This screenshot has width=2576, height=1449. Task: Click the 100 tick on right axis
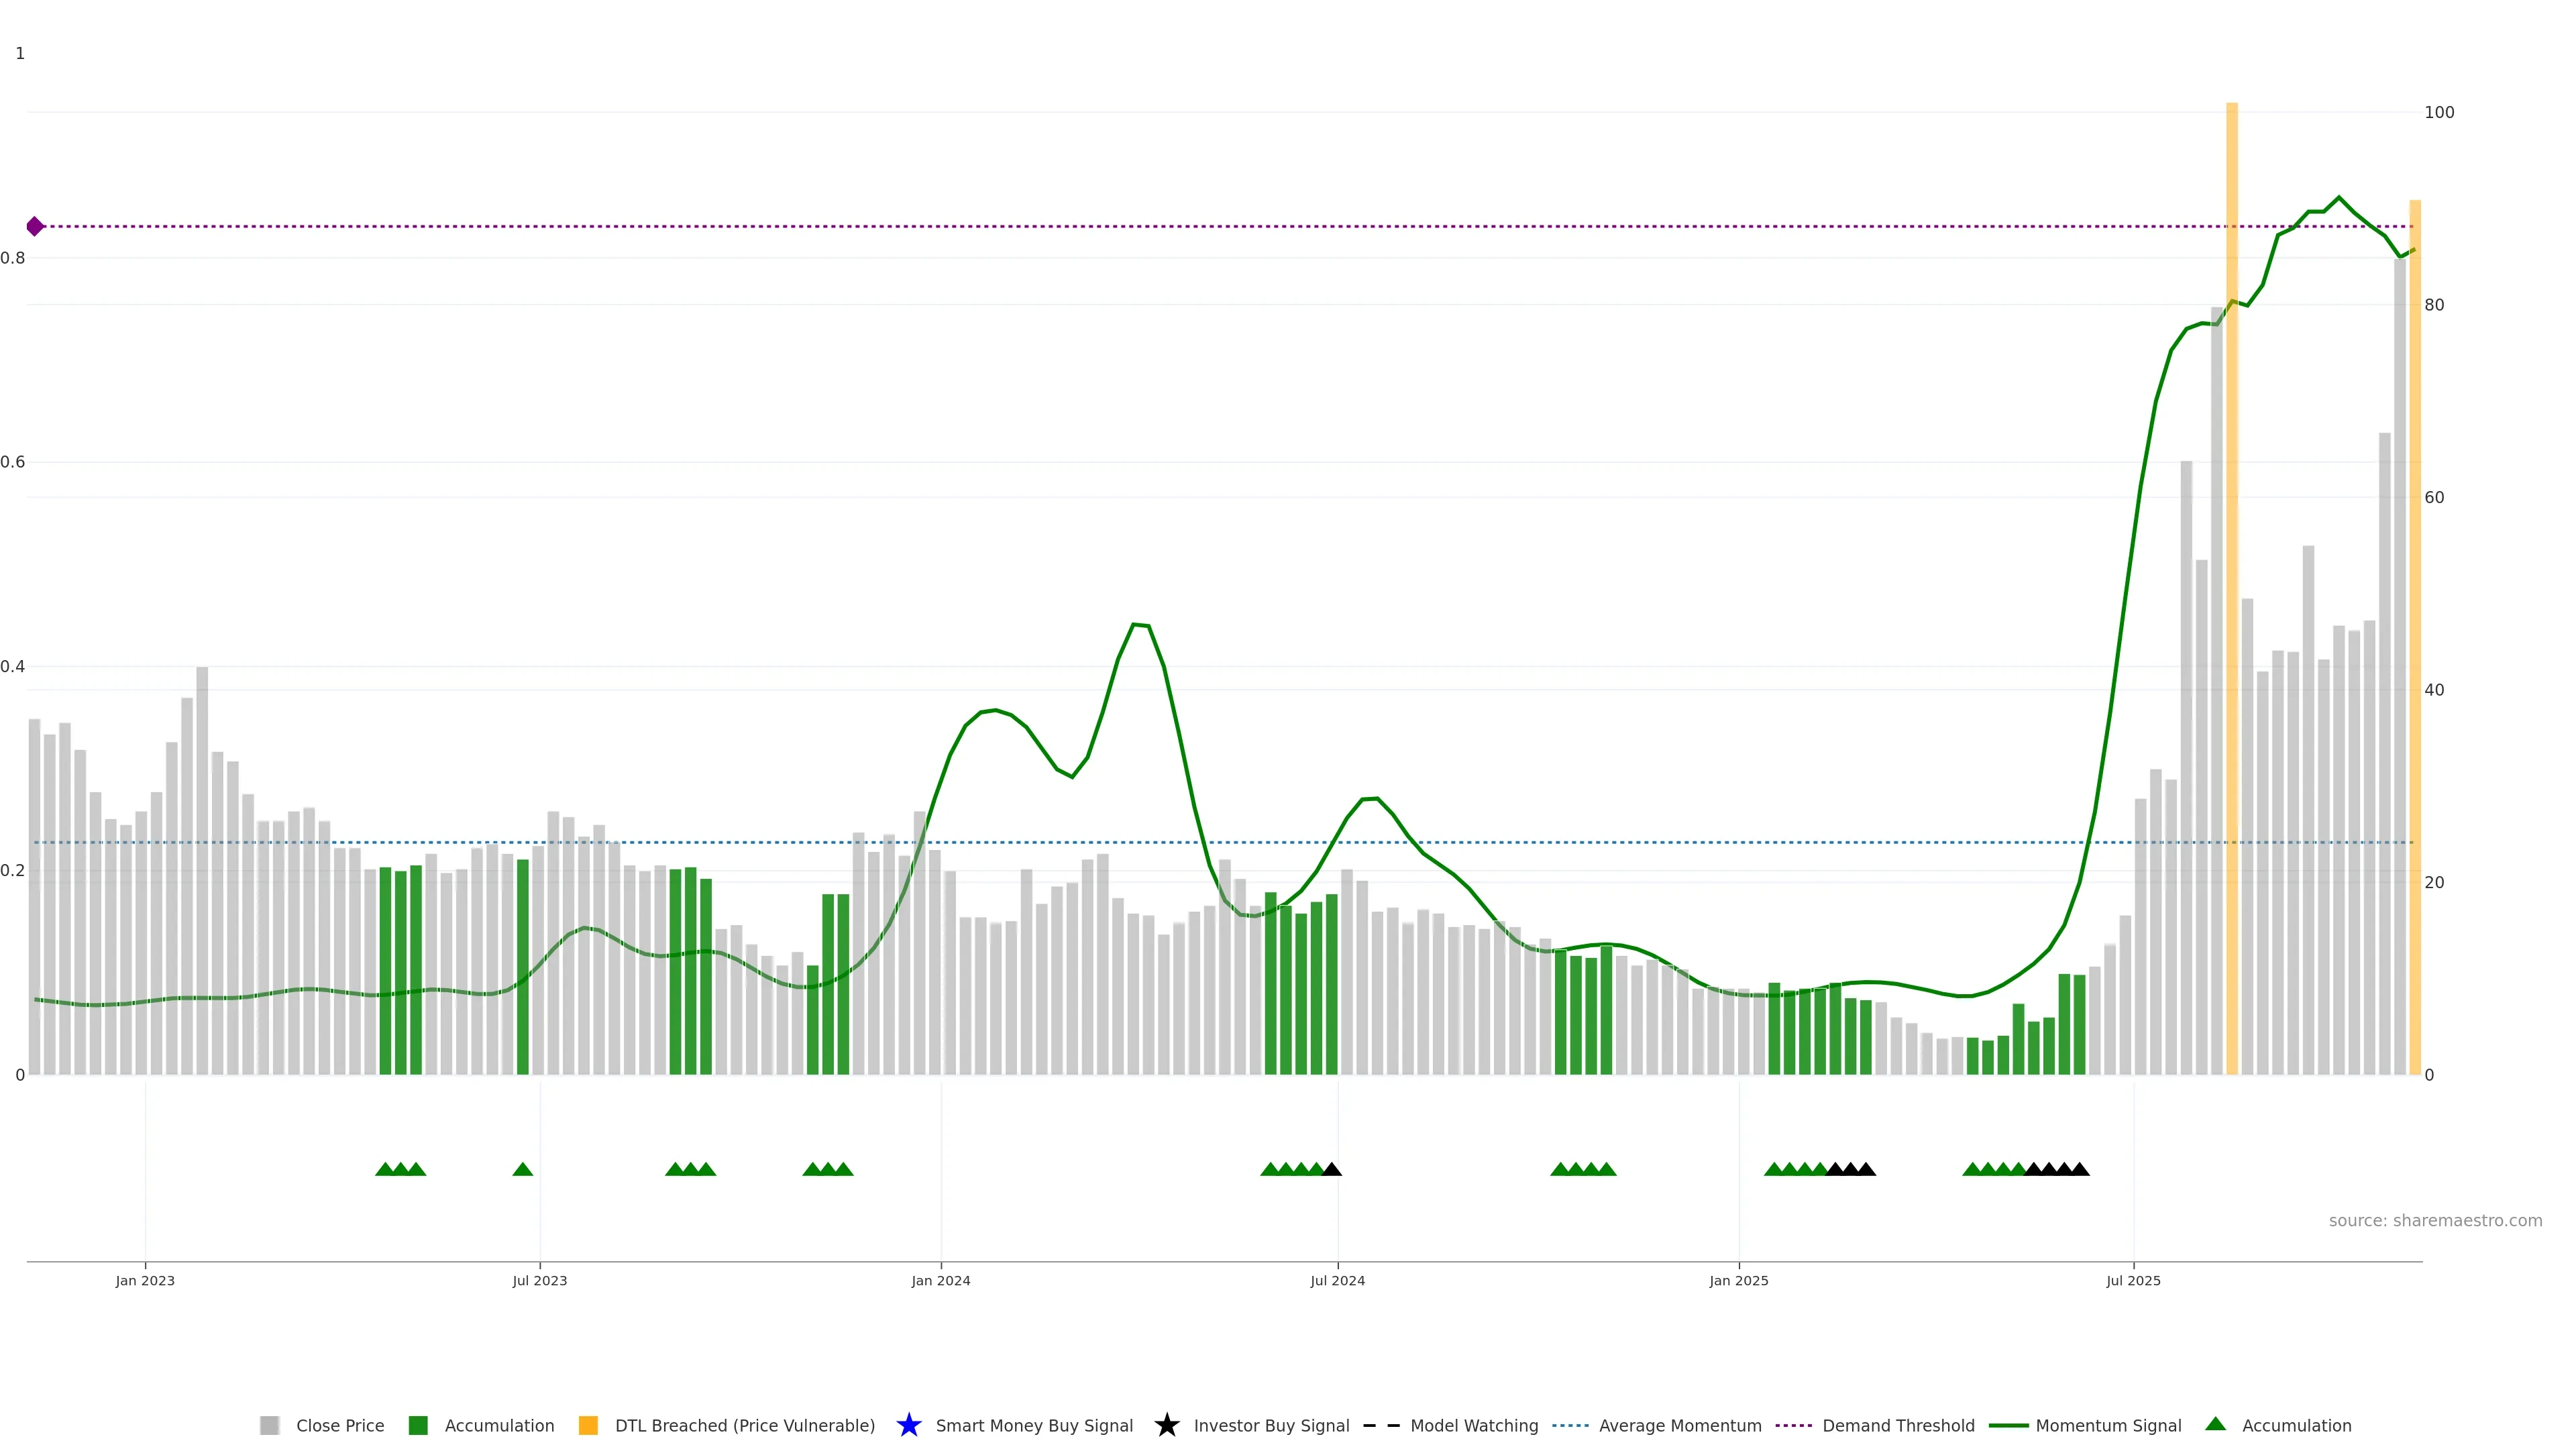(x=2439, y=112)
